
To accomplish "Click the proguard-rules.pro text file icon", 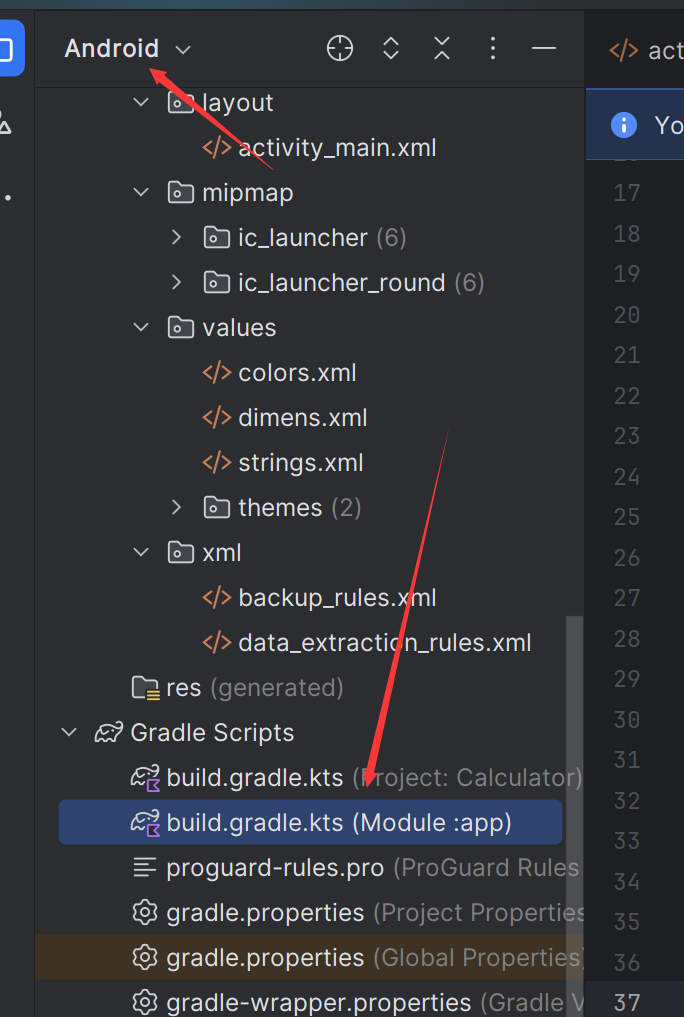I will (145, 867).
